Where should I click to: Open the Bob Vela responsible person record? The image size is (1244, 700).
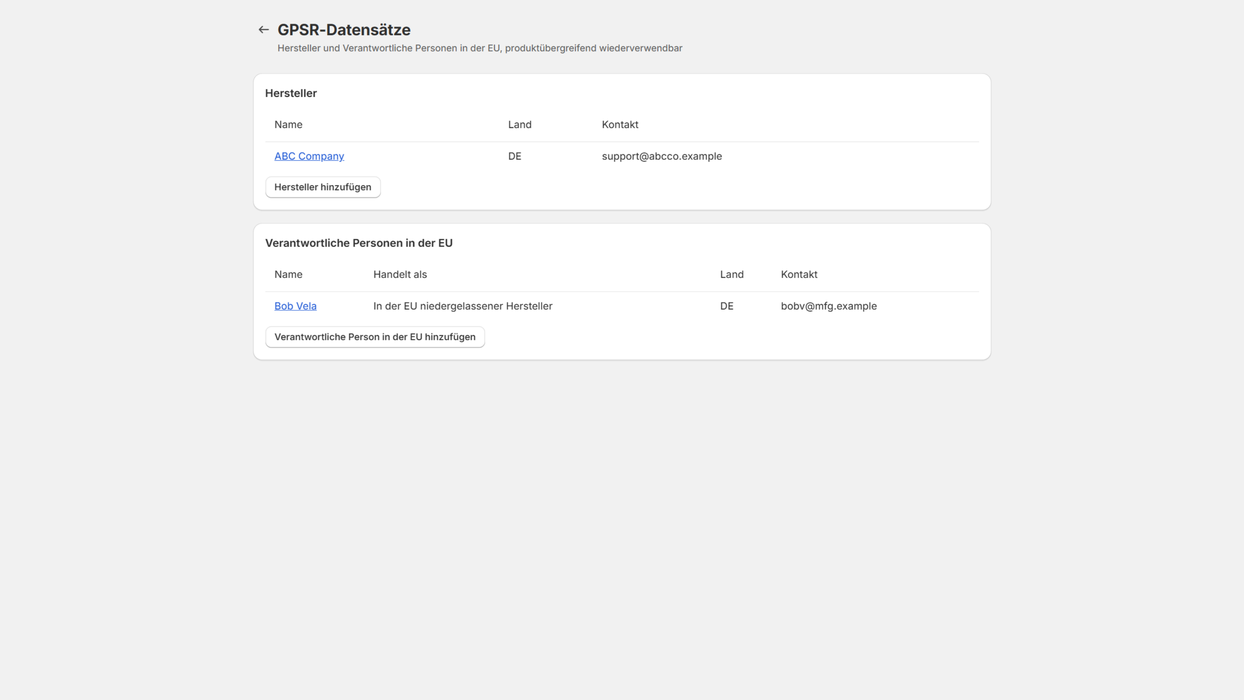pos(295,306)
